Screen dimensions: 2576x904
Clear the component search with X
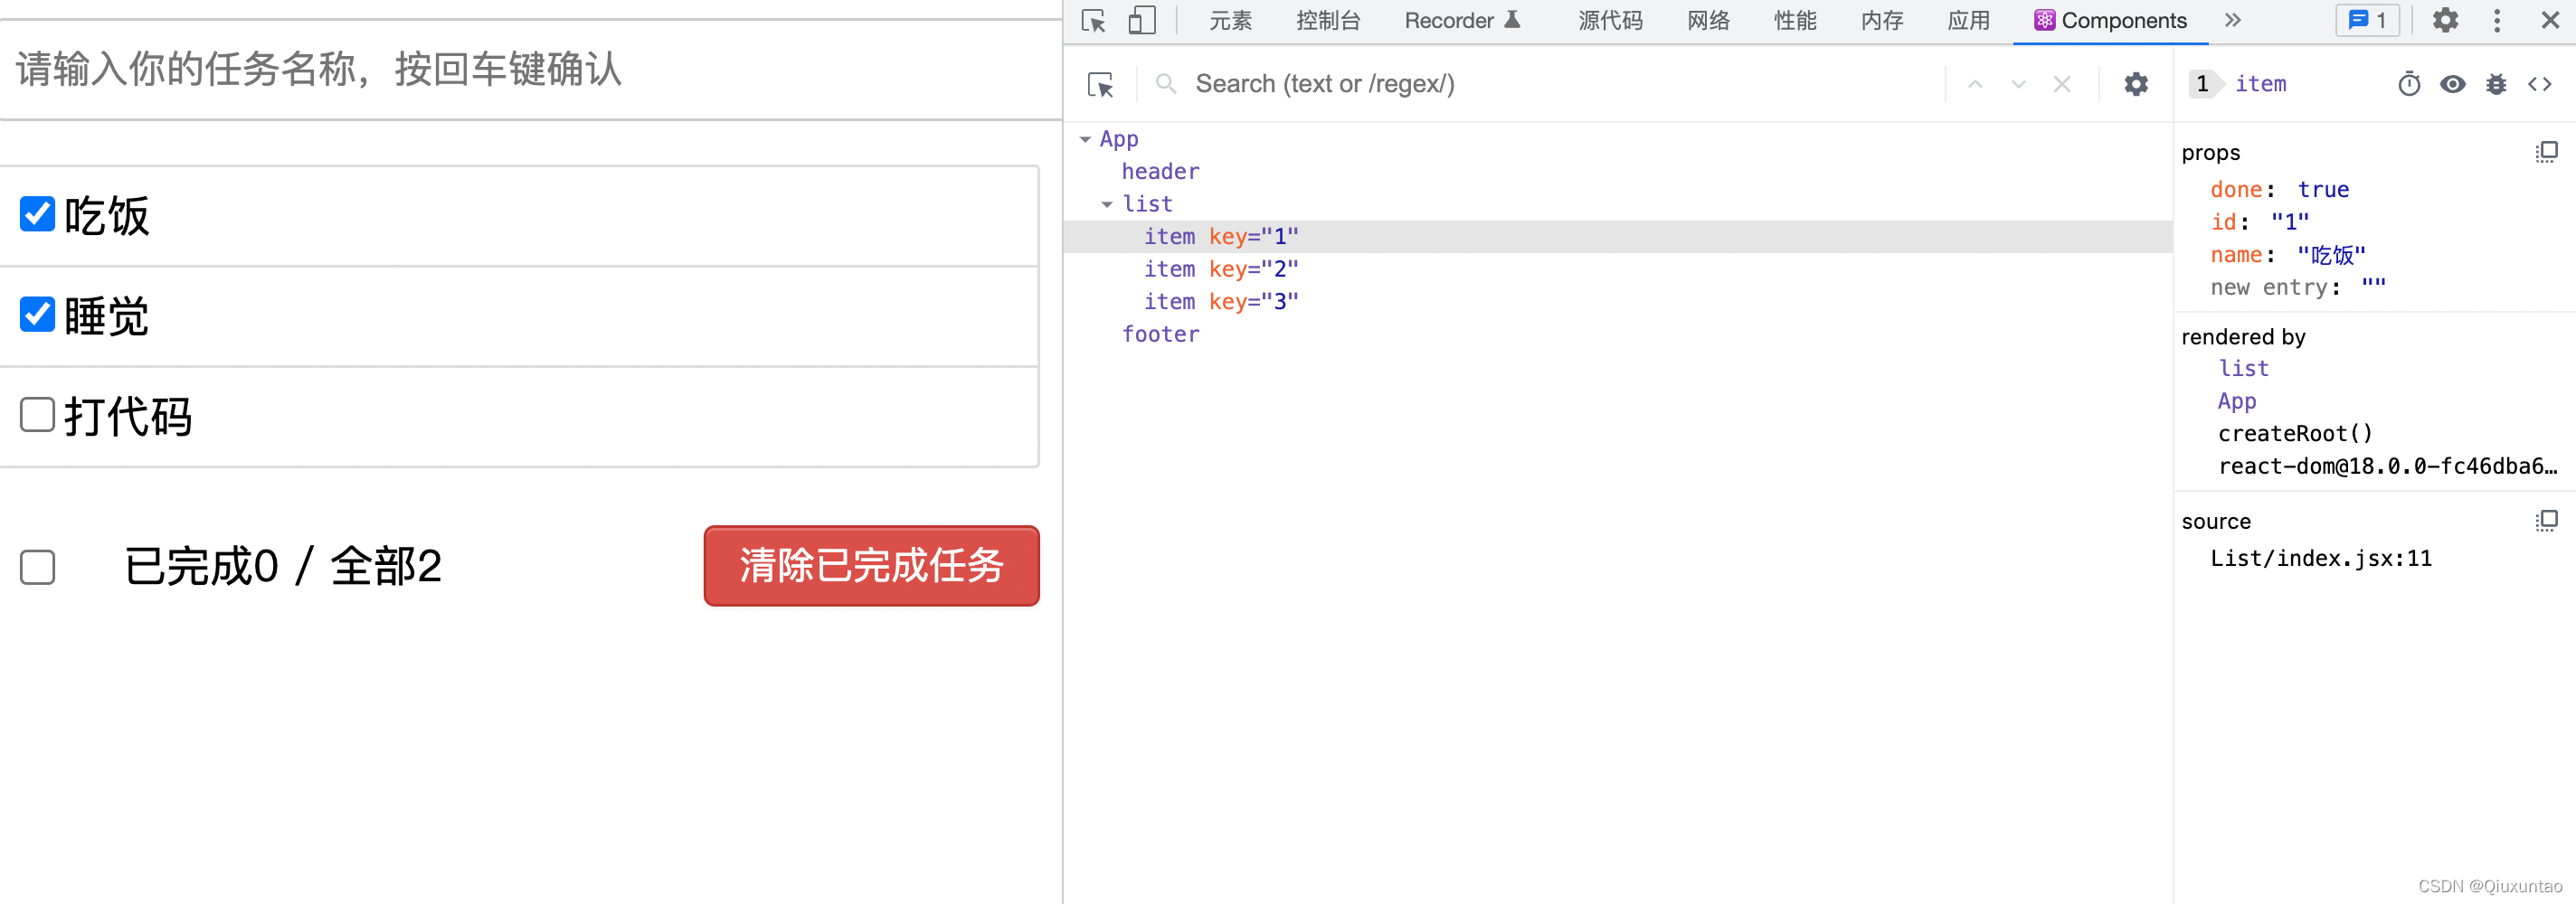(x=2062, y=85)
